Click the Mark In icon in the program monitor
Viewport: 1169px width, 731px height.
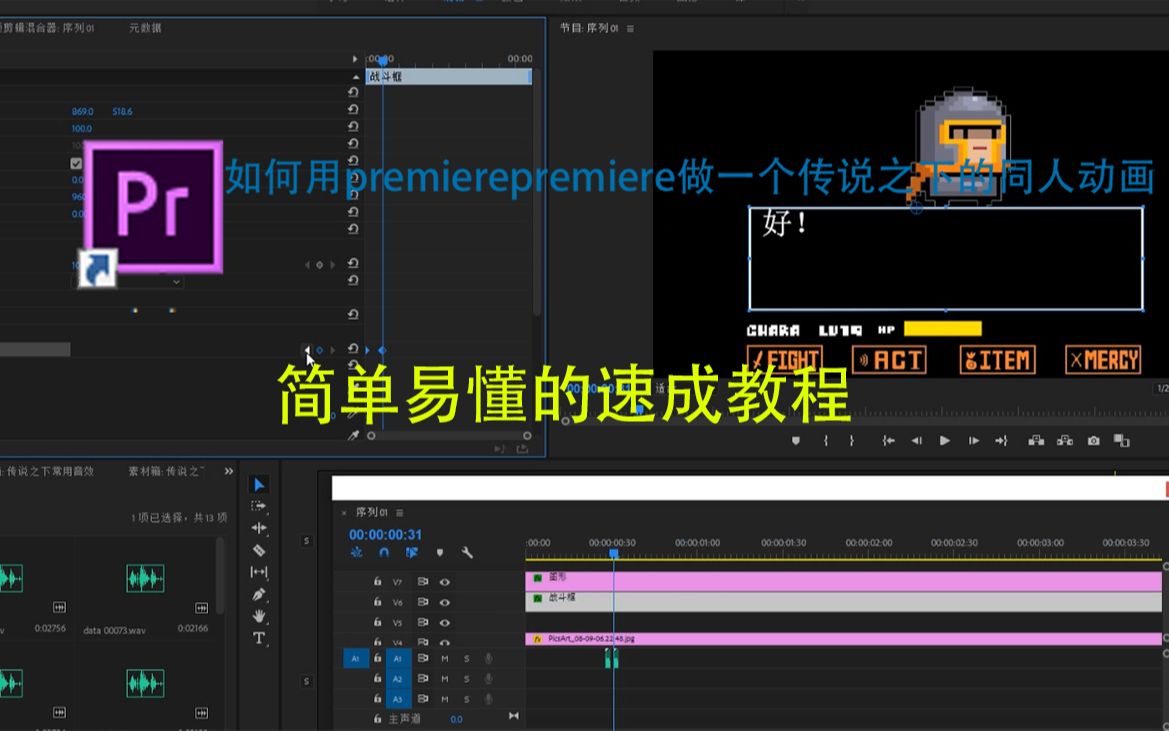click(826, 441)
